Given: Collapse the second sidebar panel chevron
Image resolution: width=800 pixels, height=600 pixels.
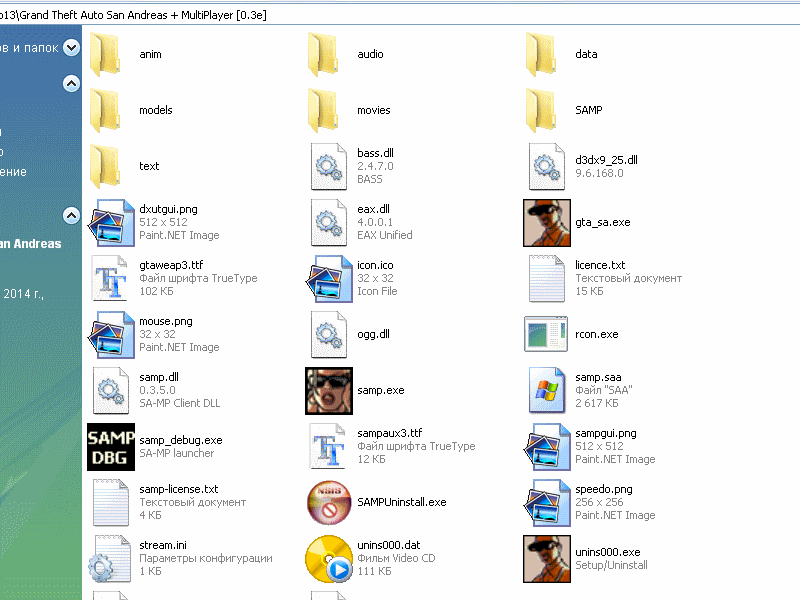Looking at the screenshot, I should tap(71, 83).
